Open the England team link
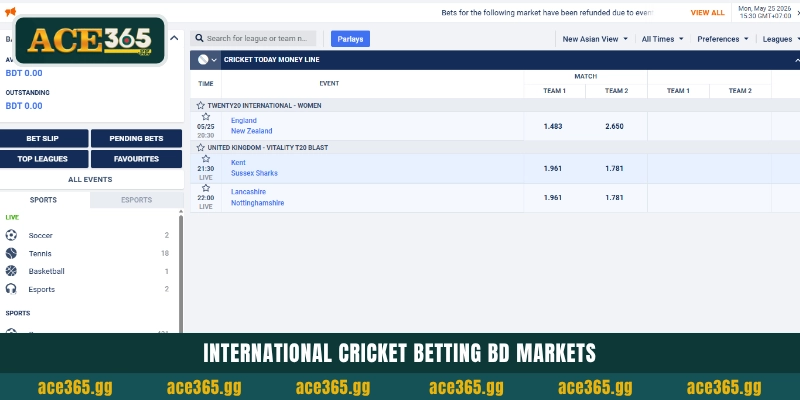The width and height of the screenshot is (800, 400). click(x=244, y=120)
